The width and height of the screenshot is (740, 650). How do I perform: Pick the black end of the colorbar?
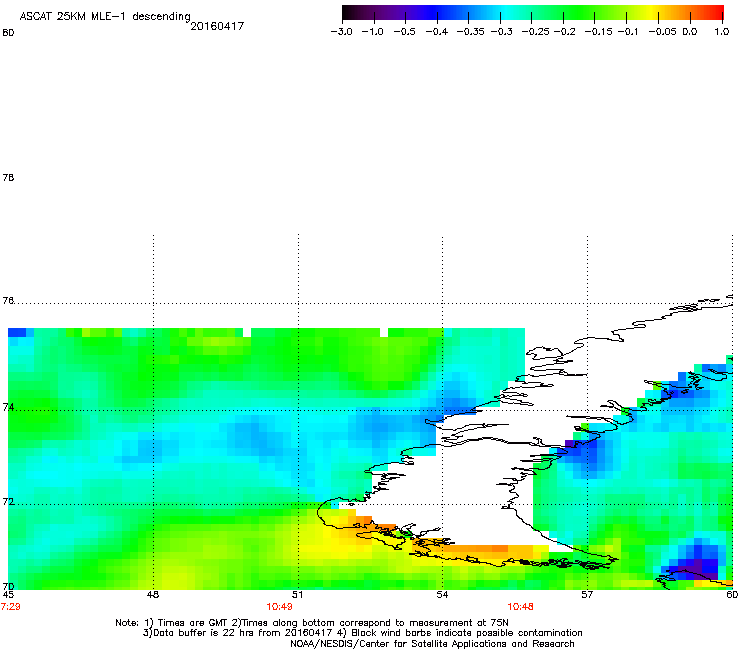pos(347,13)
